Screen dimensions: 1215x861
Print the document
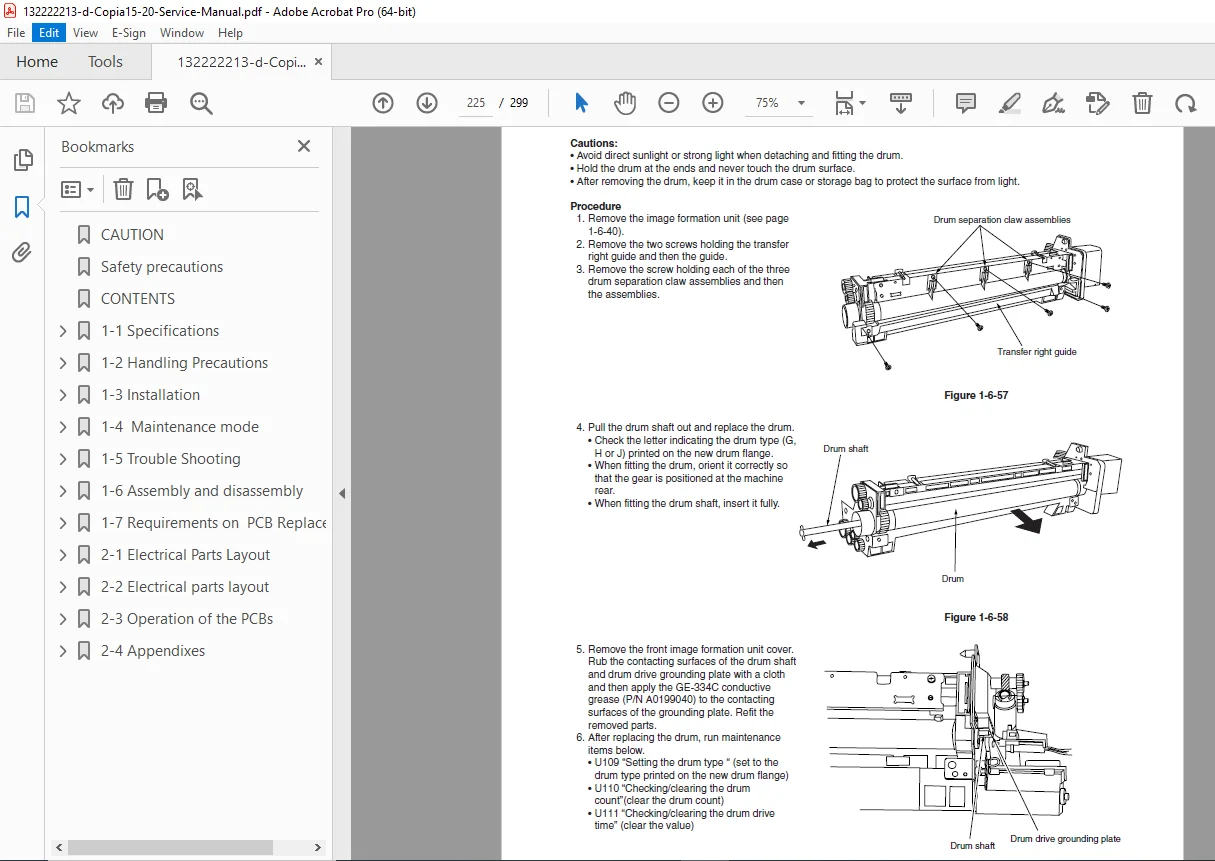[156, 103]
